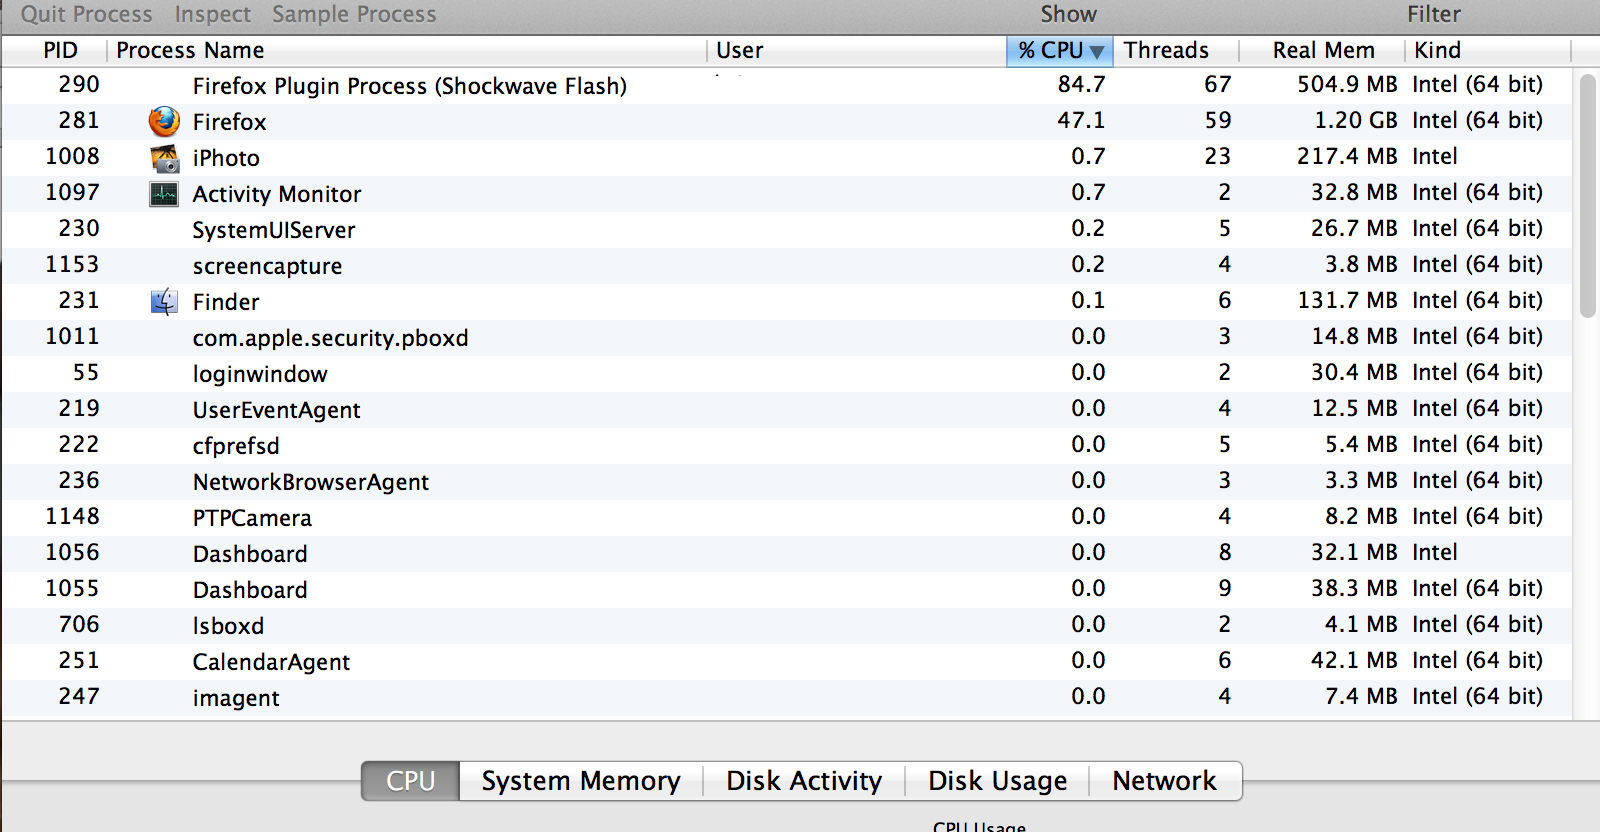
Task: Sort the list by PID column
Action: 60,51
